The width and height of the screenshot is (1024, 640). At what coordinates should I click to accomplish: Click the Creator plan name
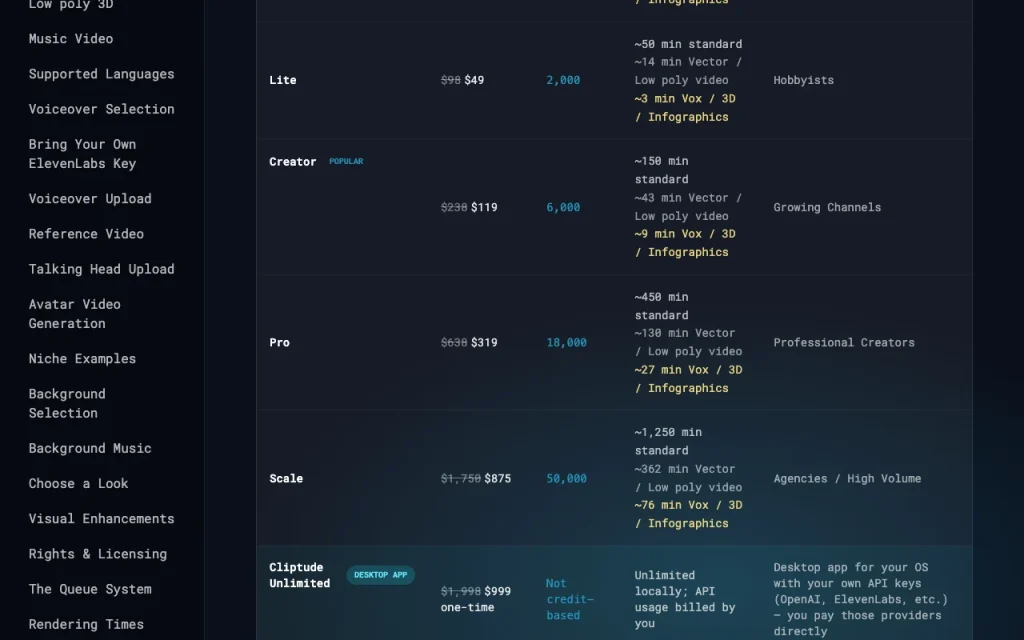tap(293, 161)
